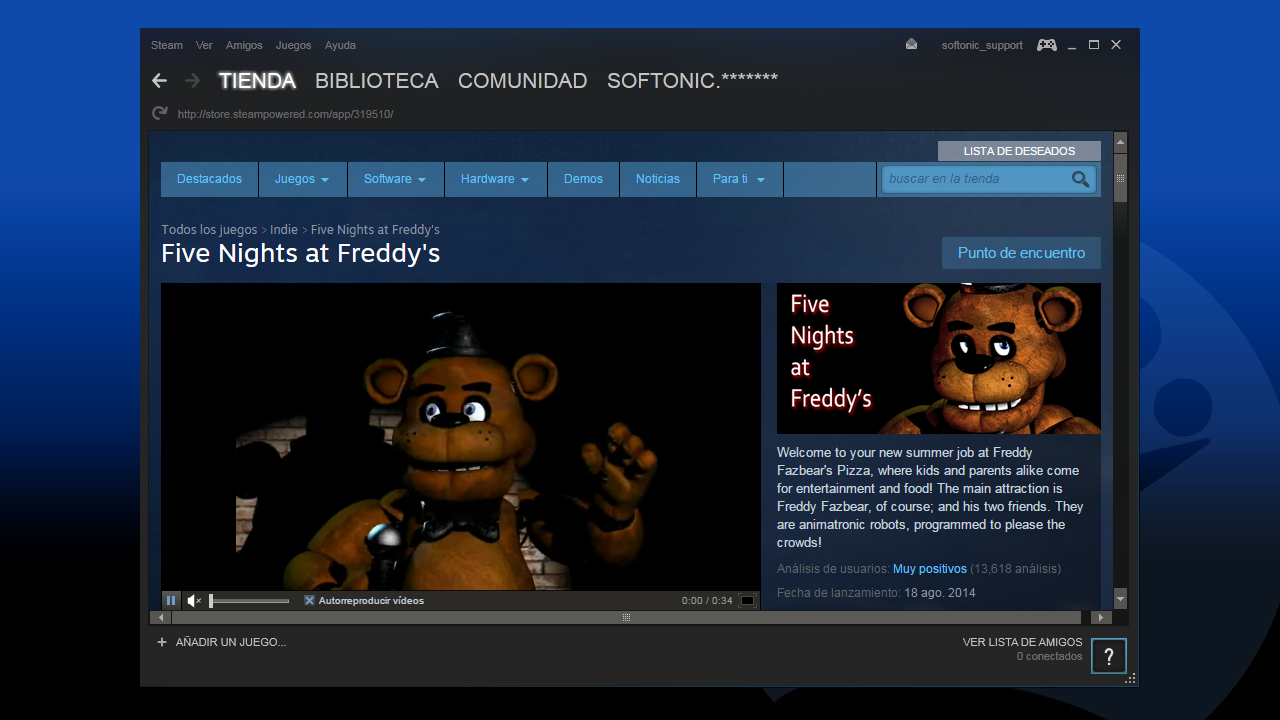Click the store URL address text

pos(285,114)
